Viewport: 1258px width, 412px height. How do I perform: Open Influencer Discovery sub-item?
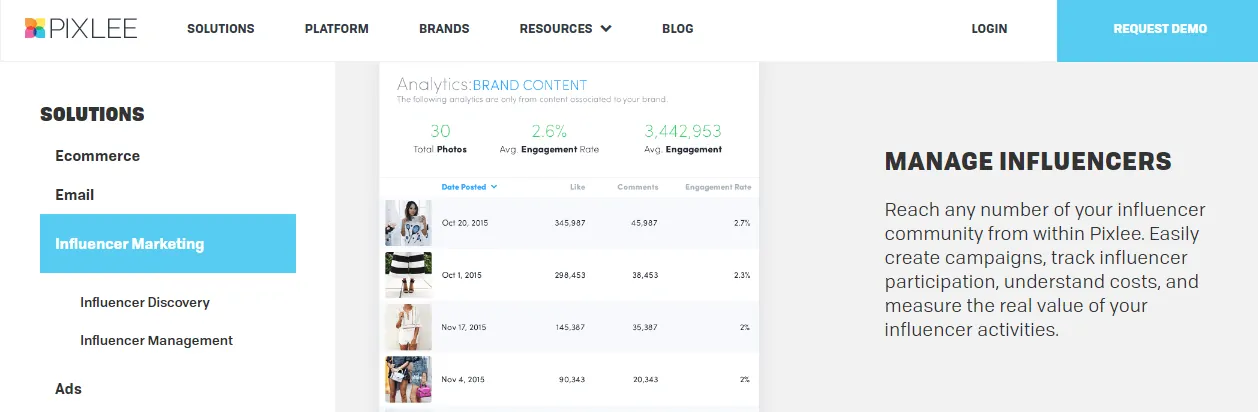tap(145, 302)
